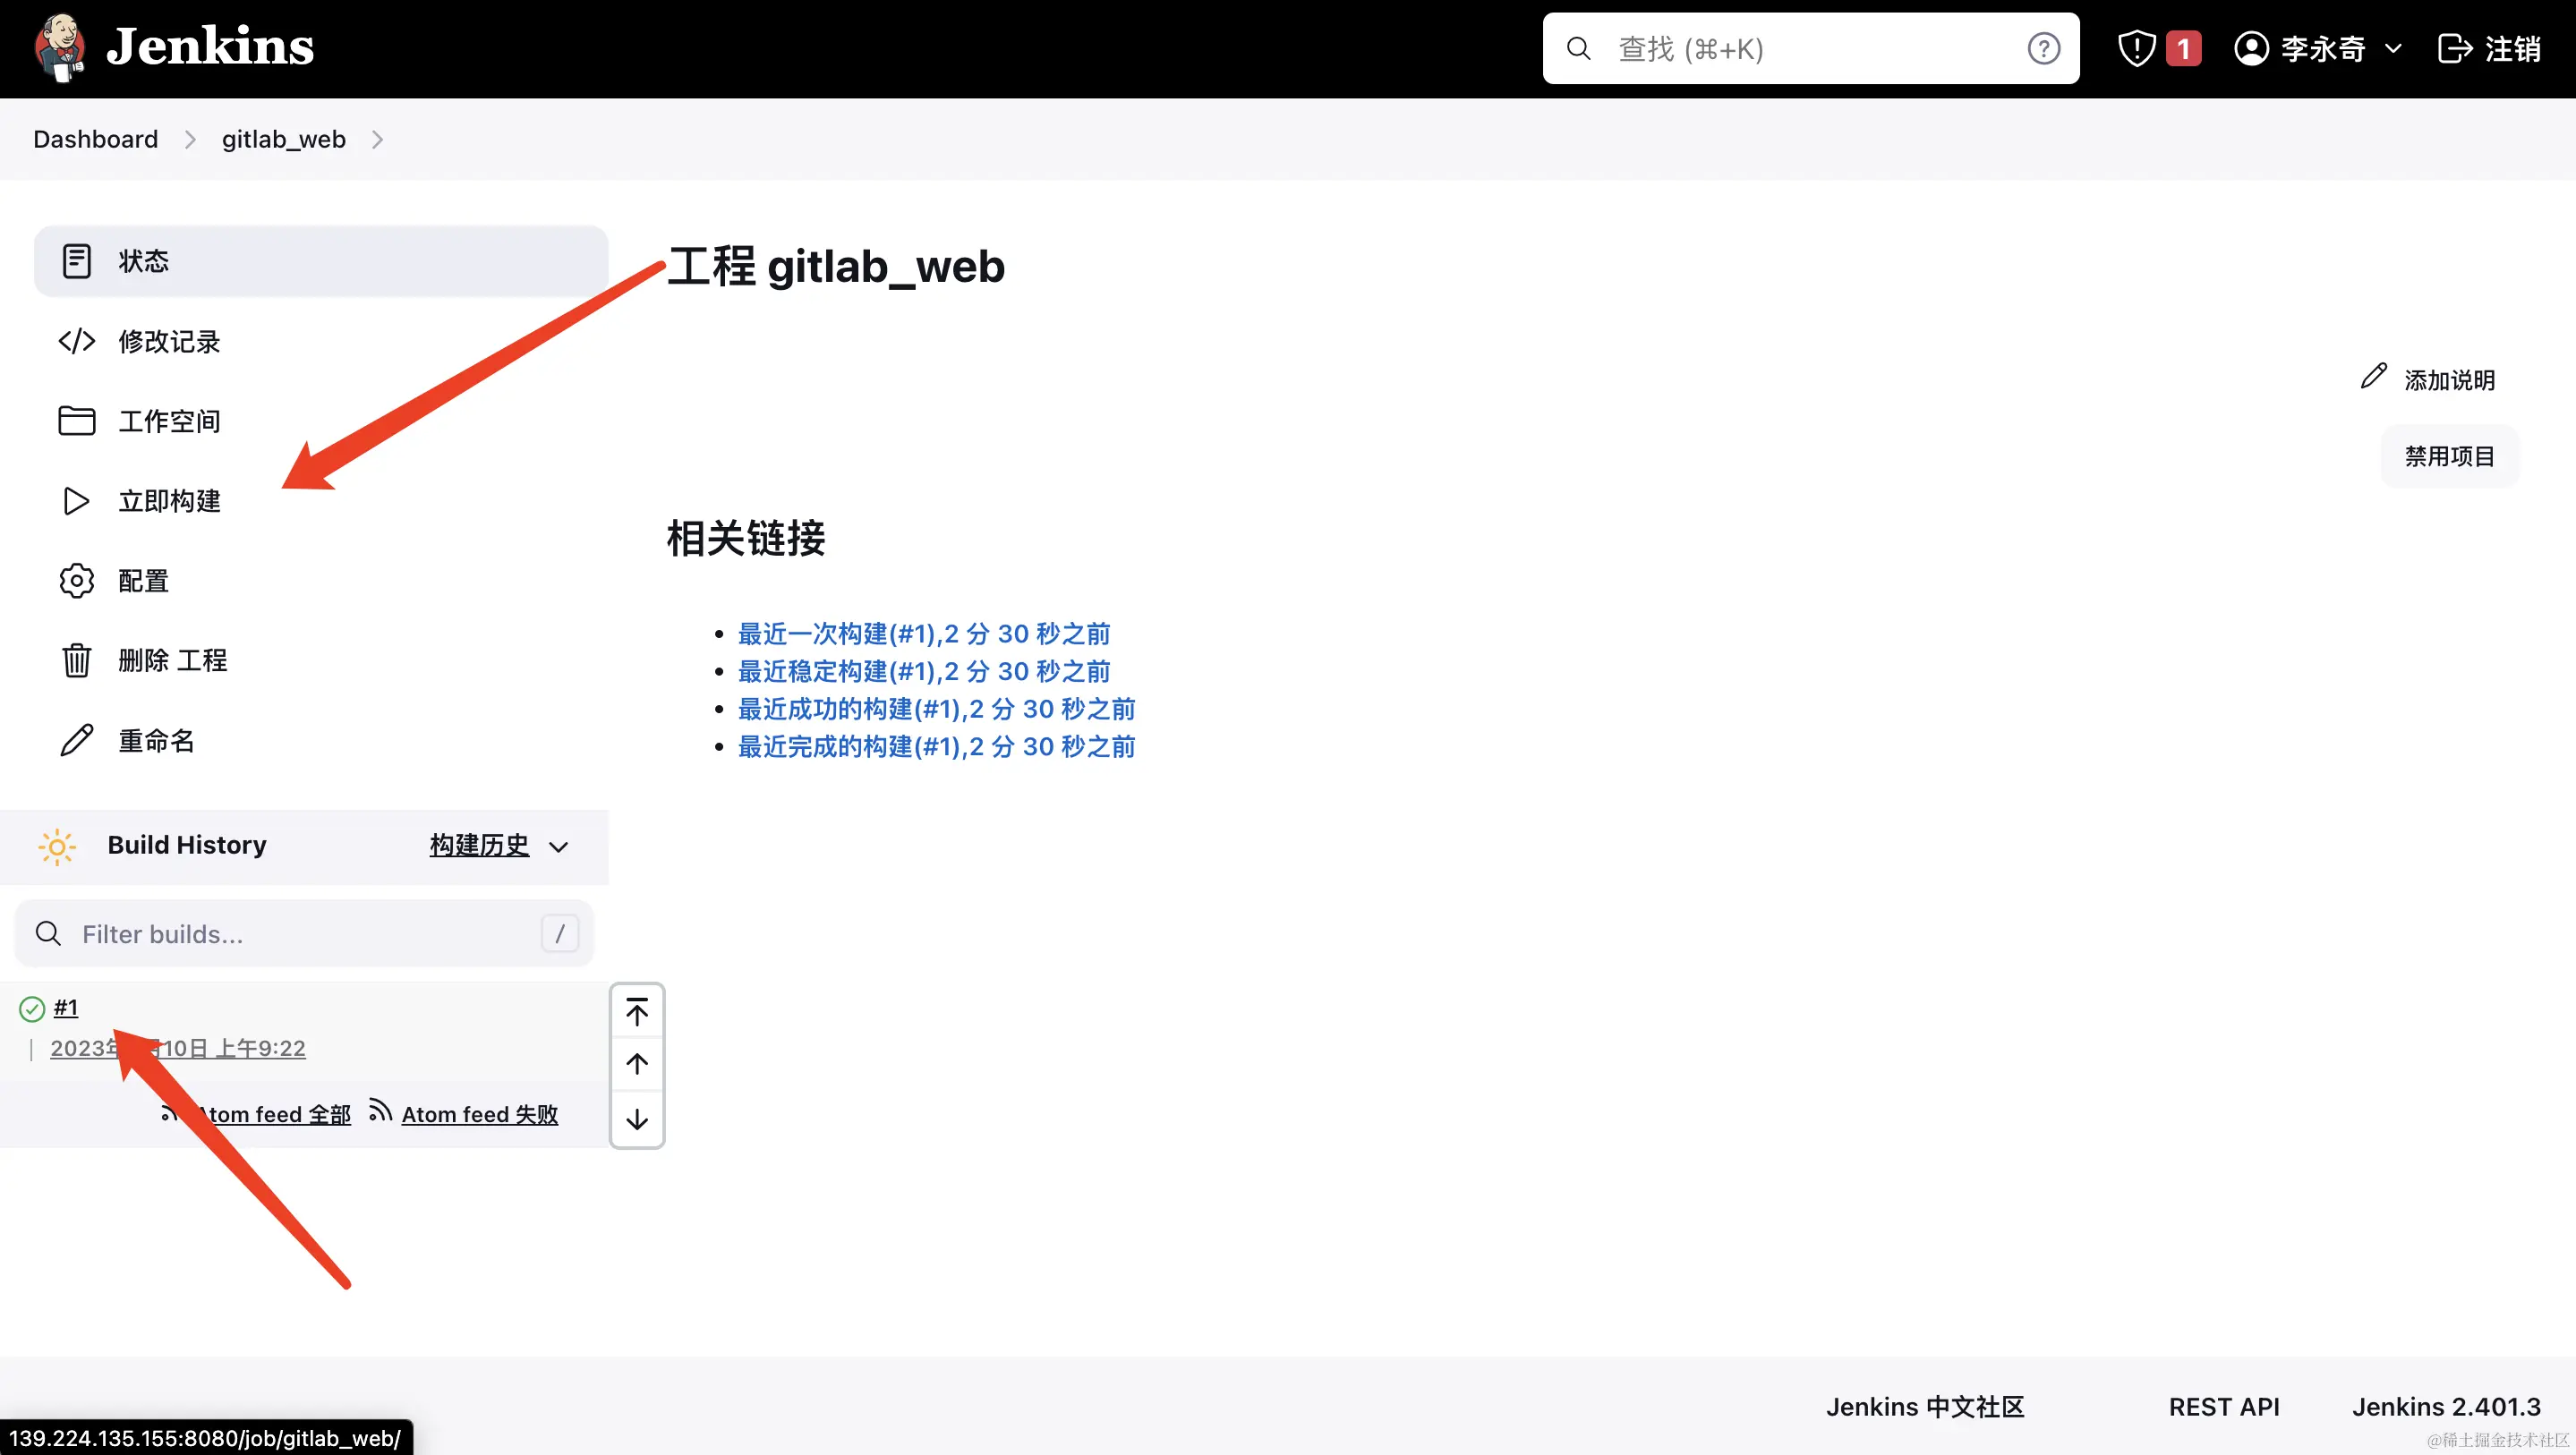Viewport: 2576px width, 1455px height.
Task: Click the 注销 logout button
Action: (2489, 48)
